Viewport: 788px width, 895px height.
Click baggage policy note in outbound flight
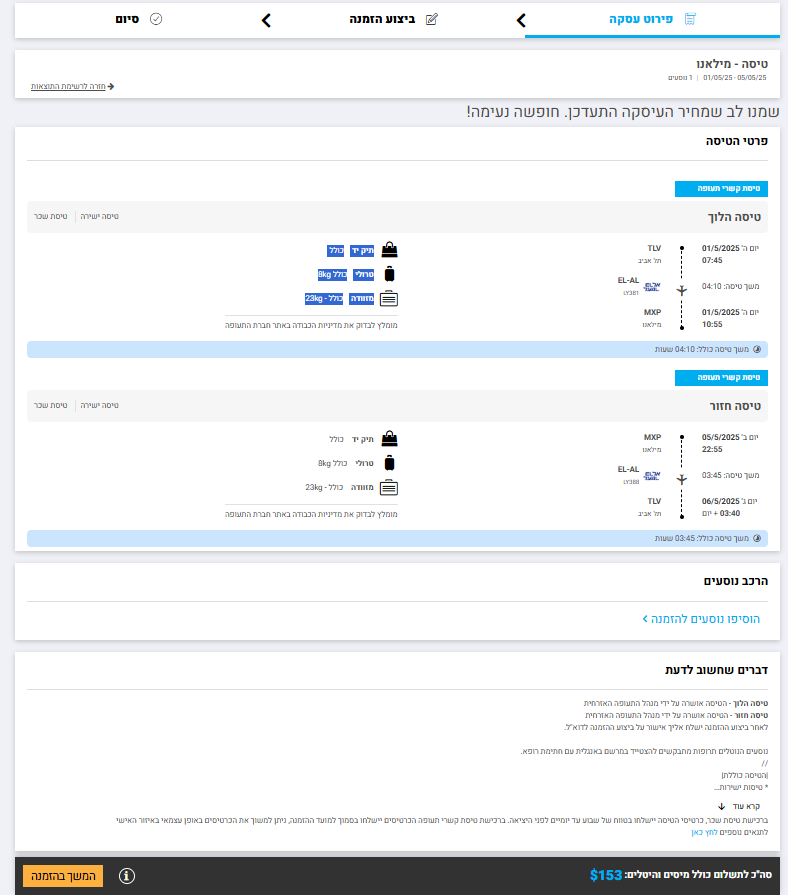point(311,325)
